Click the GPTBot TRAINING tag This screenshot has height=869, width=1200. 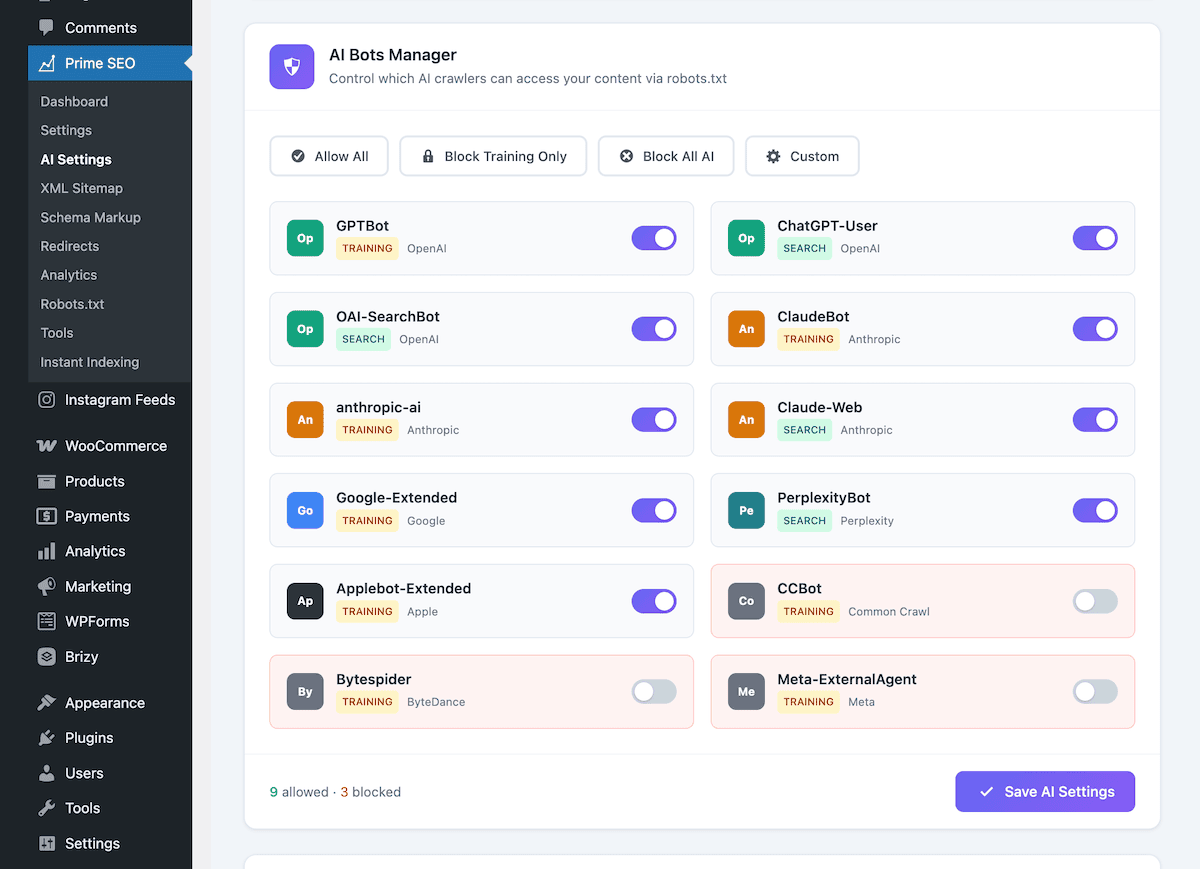click(x=367, y=248)
